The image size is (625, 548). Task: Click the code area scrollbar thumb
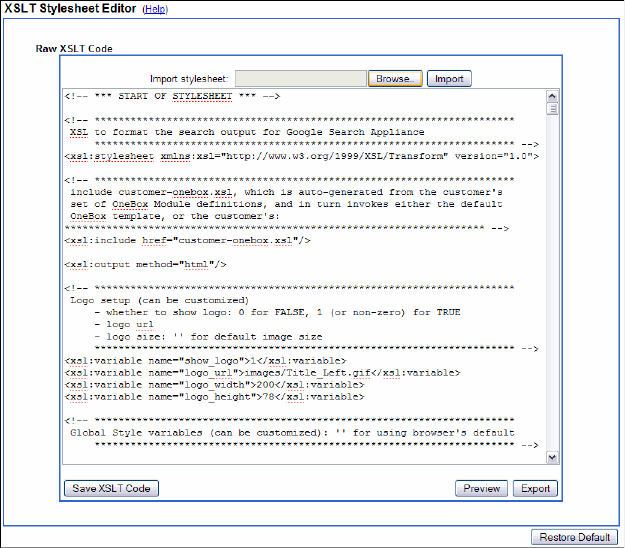552,109
